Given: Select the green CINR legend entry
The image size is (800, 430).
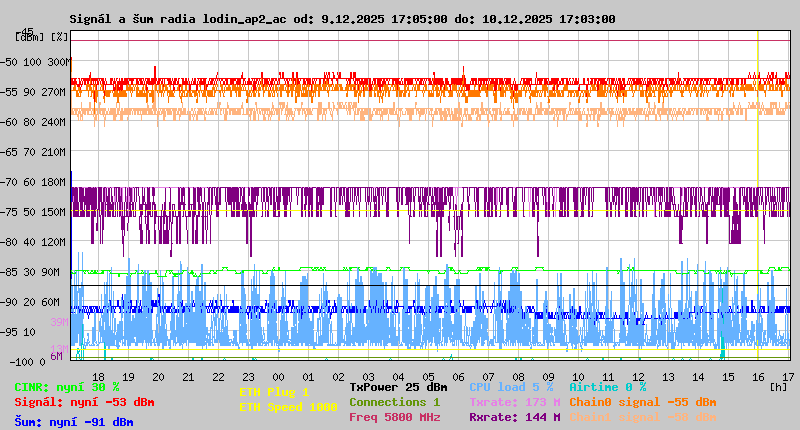Looking at the screenshot, I should click(67, 387).
